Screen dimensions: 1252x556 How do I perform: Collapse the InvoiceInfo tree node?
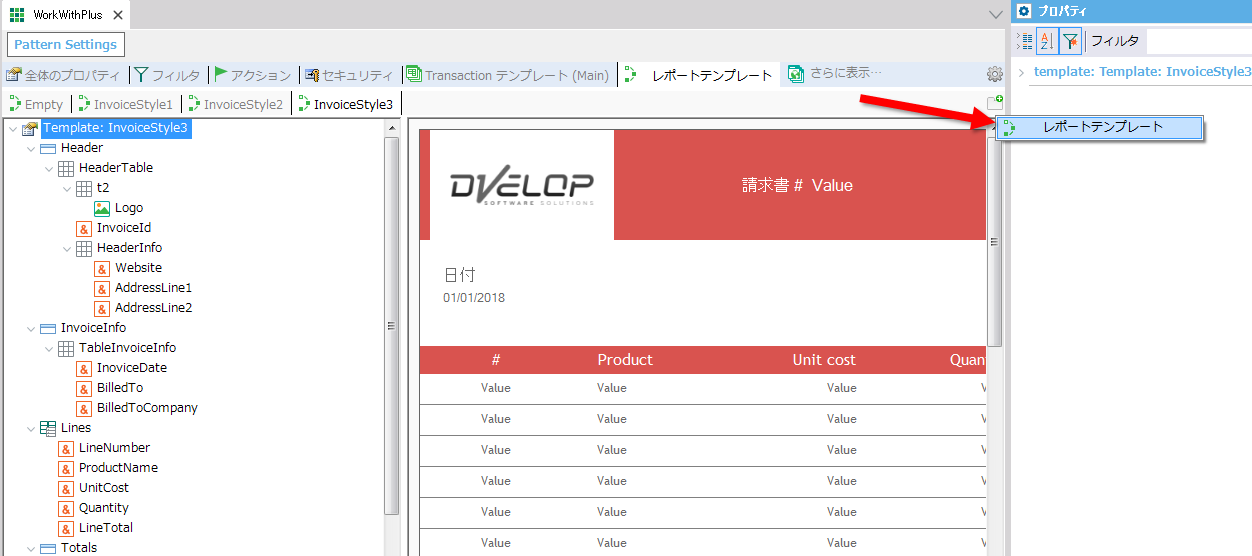31,328
